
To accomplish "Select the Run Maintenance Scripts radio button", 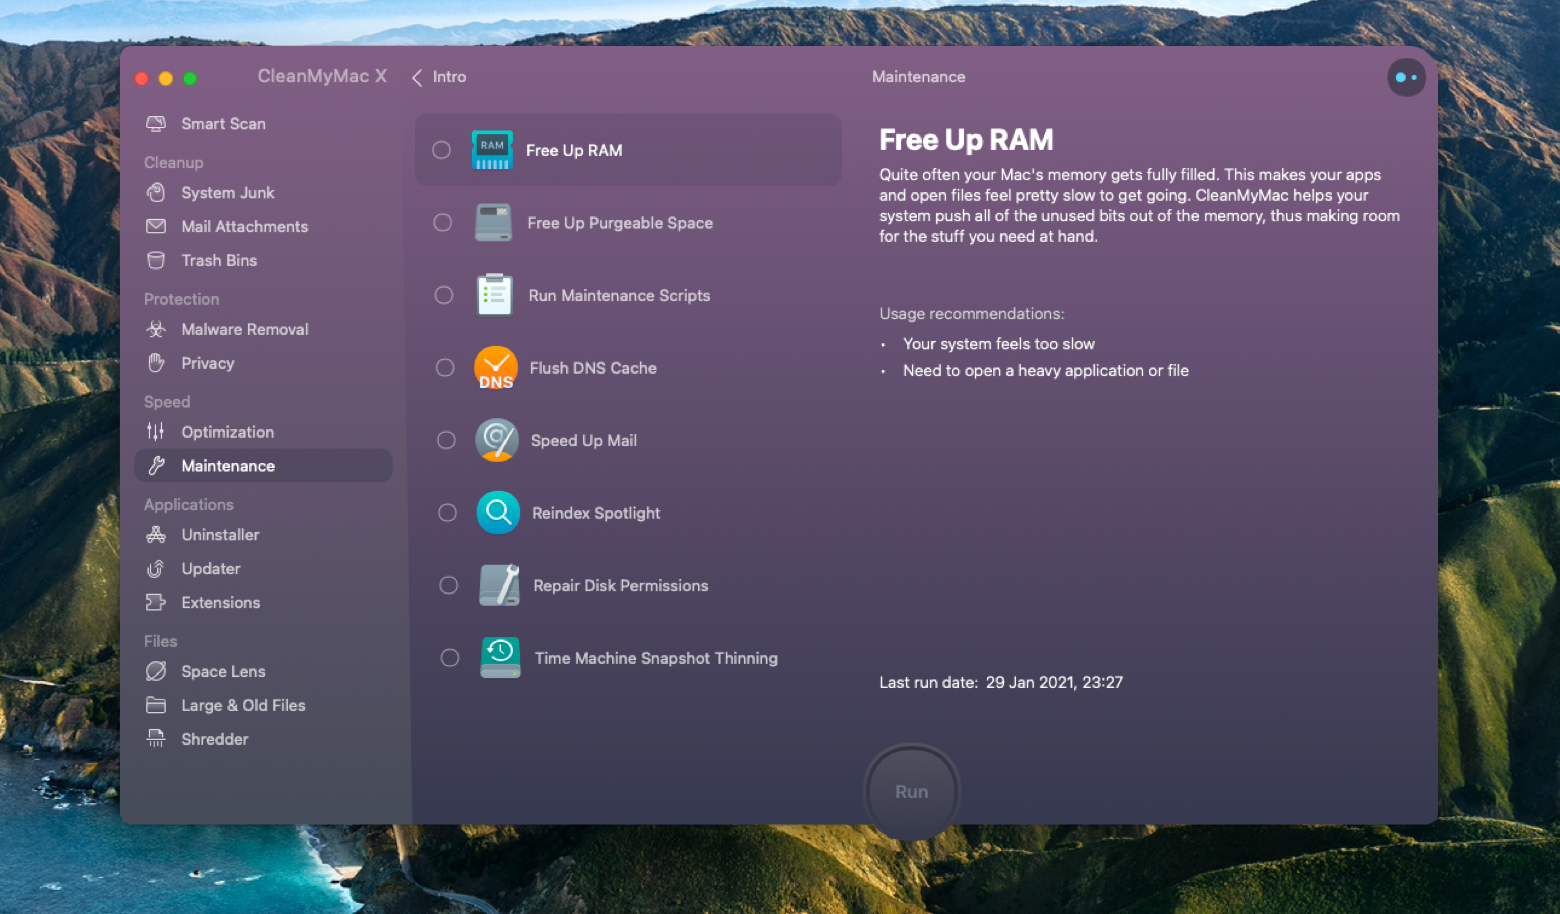I will tap(444, 295).
